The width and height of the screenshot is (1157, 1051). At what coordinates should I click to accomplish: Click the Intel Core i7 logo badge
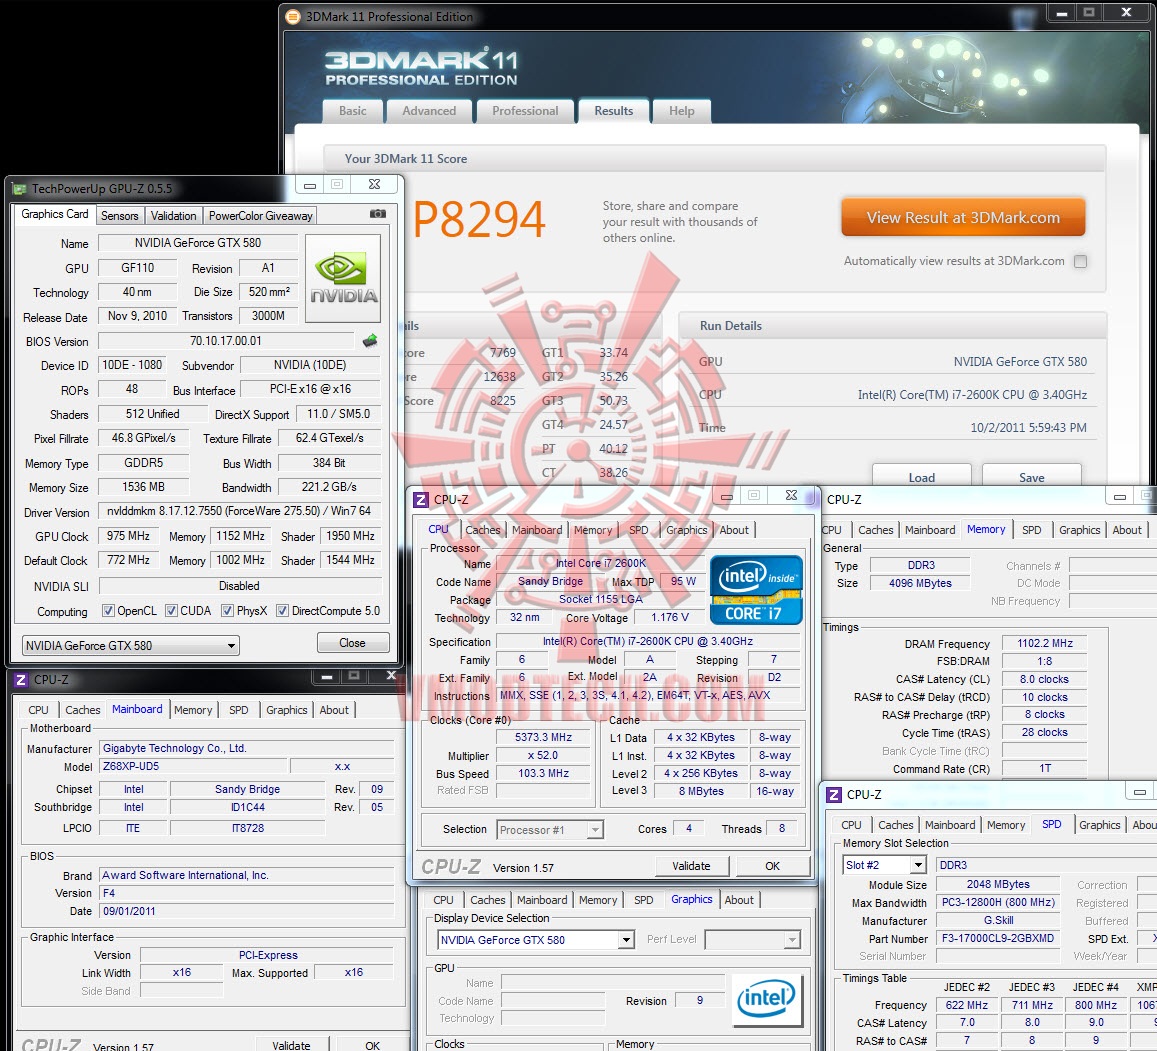coord(756,590)
